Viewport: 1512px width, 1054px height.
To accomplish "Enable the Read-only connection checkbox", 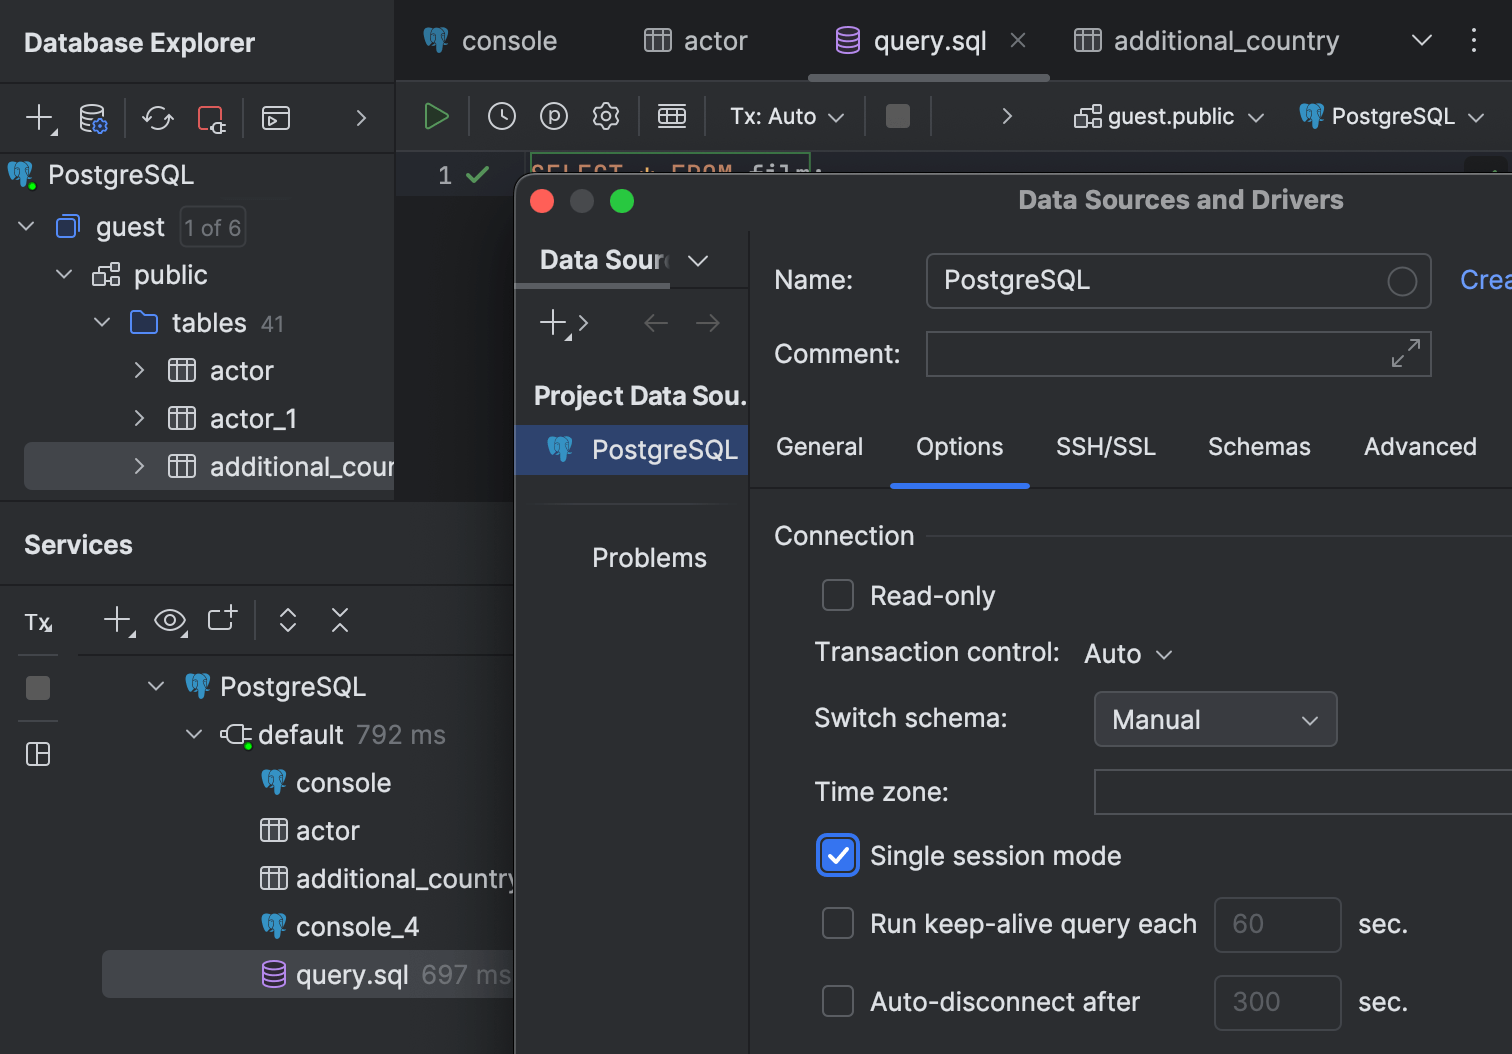I will pyautogui.click(x=837, y=595).
